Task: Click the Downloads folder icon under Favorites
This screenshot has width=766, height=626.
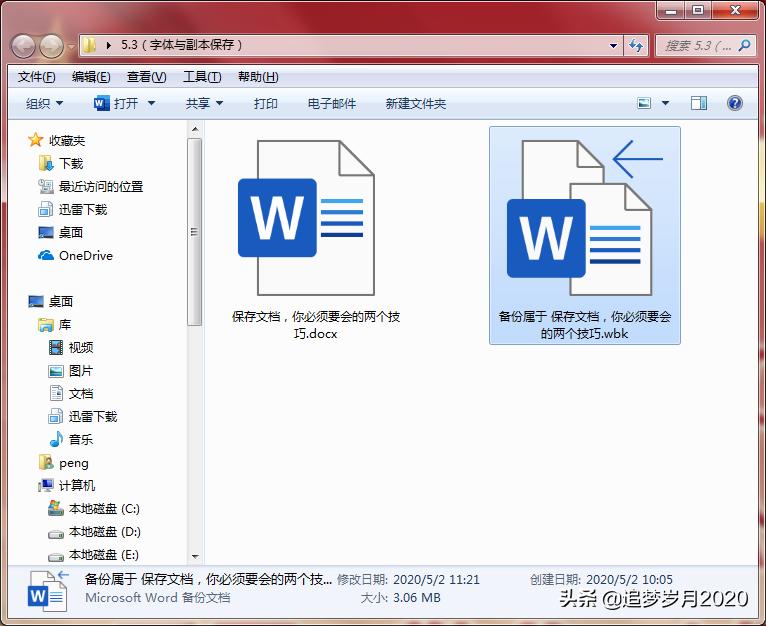Action: 45,163
